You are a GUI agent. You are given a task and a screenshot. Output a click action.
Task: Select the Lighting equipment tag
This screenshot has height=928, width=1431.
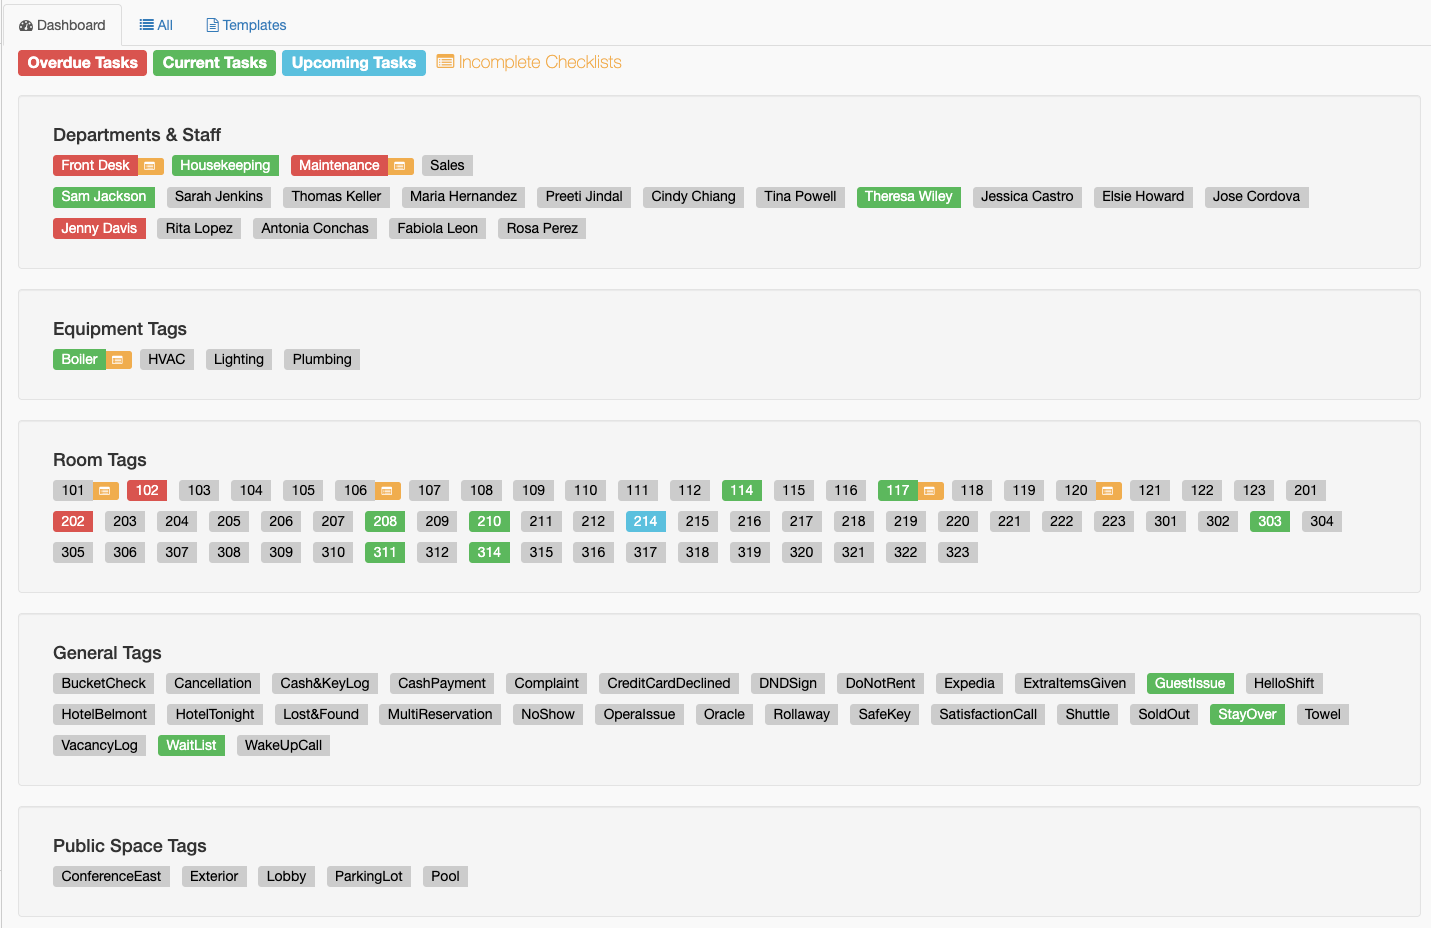point(239,360)
